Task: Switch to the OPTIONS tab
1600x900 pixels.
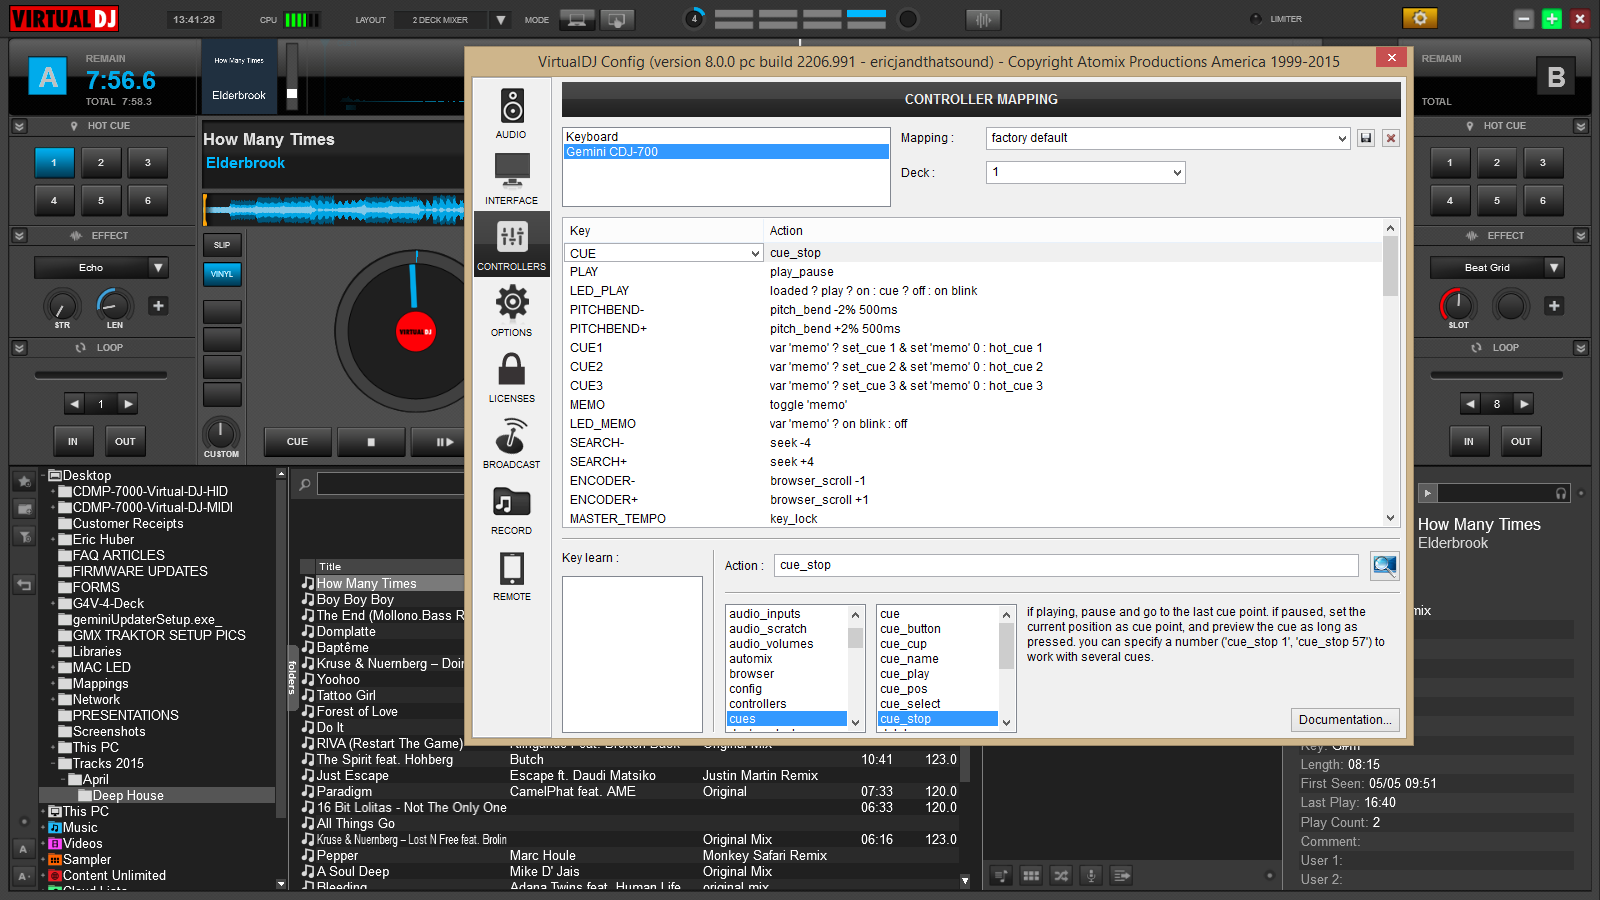Action: [511, 310]
